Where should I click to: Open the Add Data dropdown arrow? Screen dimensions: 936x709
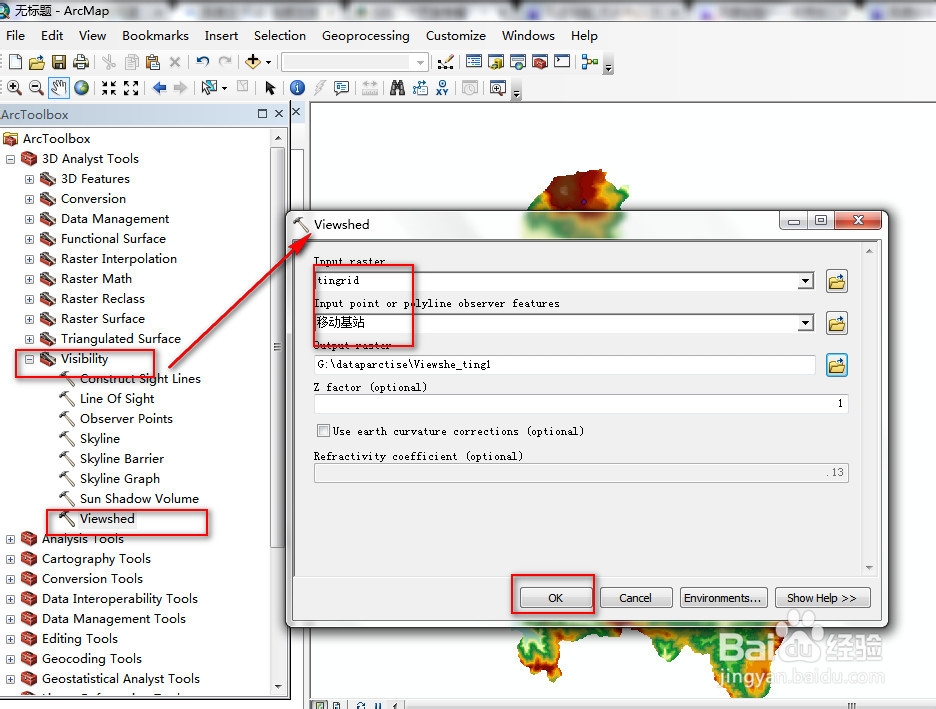[268, 62]
